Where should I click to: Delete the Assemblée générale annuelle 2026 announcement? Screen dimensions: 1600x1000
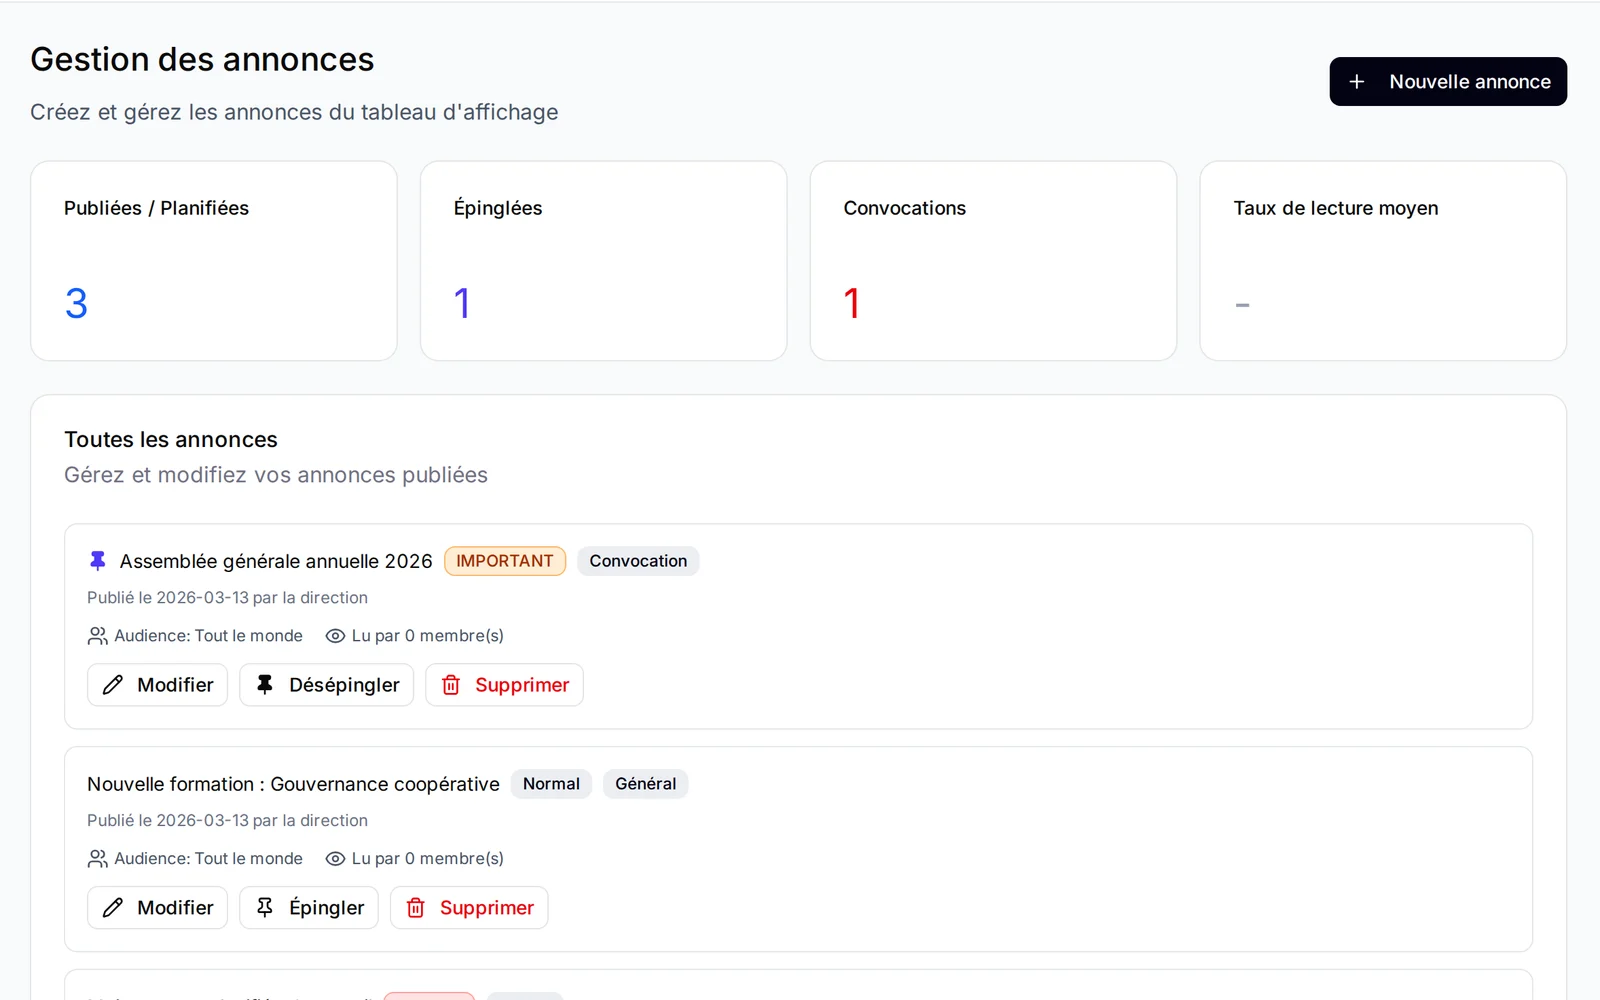(504, 685)
